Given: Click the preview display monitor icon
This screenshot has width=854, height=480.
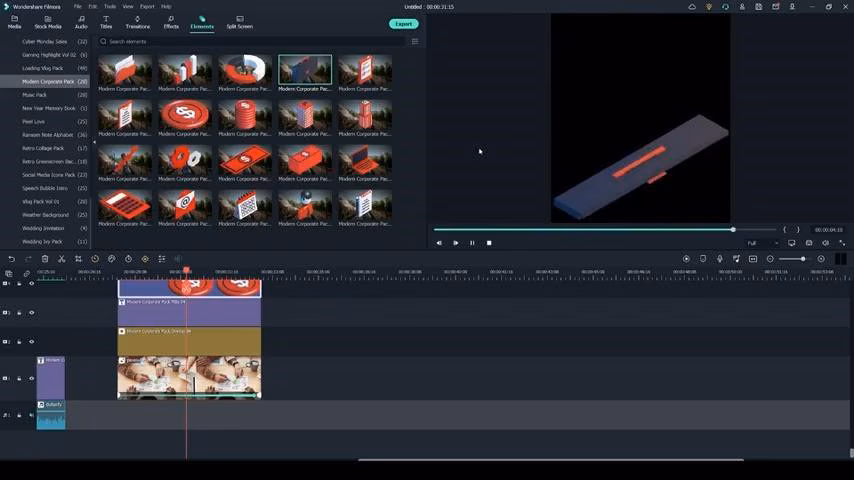Looking at the screenshot, I should point(792,243).
